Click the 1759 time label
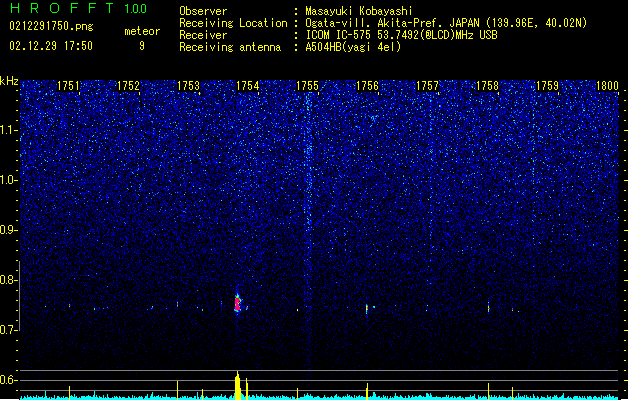 click(547, 86)
